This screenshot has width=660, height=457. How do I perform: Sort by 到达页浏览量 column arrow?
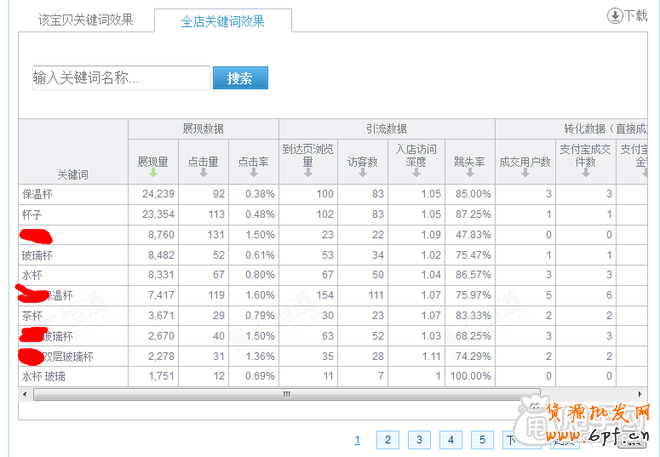308,173
